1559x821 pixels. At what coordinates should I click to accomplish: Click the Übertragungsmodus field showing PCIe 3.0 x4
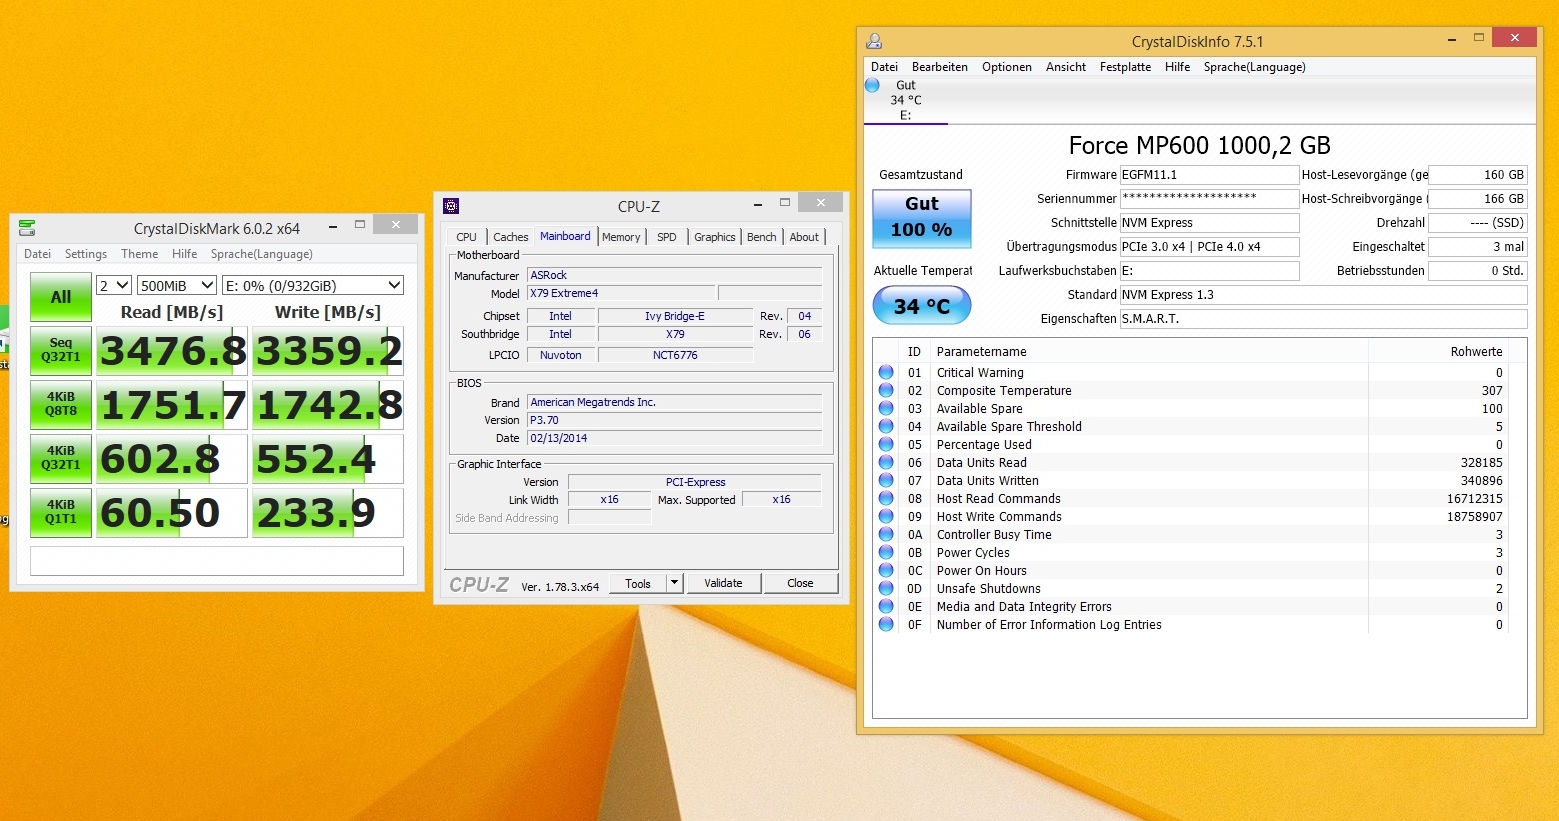click(x=1209, y=247)
